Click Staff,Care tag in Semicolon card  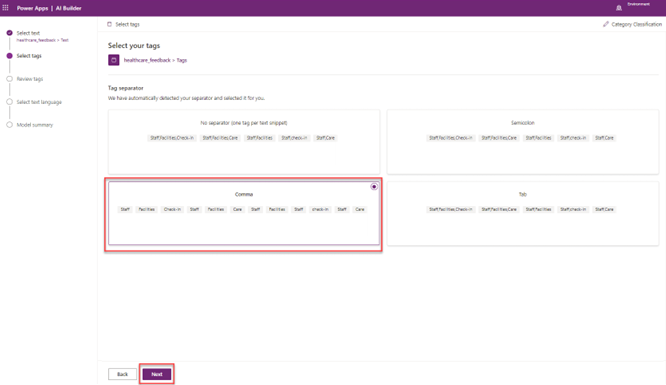pyautogui.click(x=604, y=138)
